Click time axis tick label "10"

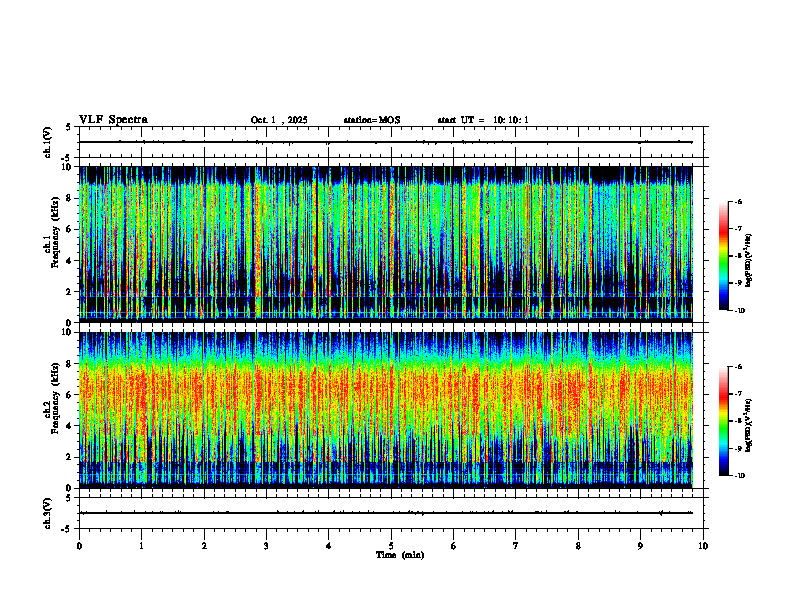pos(703,546)
